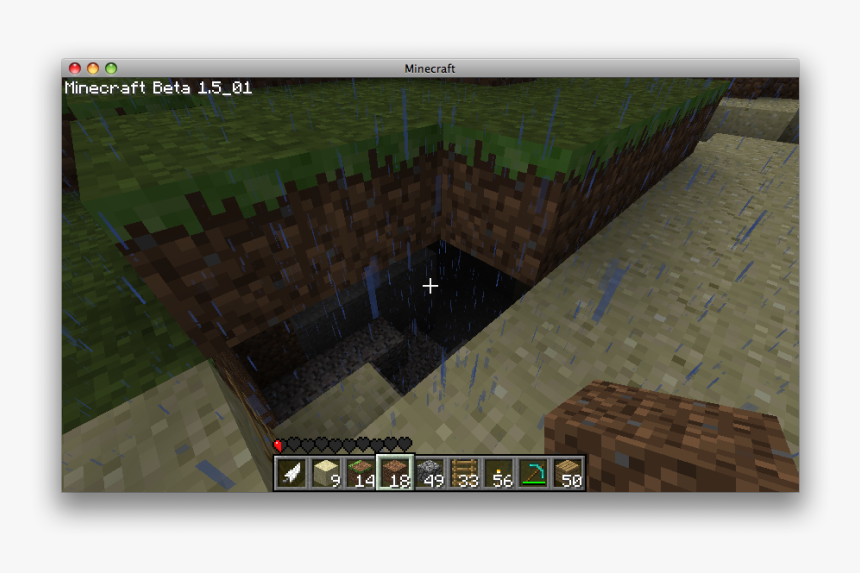Select the ladders stack of 33
This screenshot has height=573, width=860.
[x=465, y=473]
